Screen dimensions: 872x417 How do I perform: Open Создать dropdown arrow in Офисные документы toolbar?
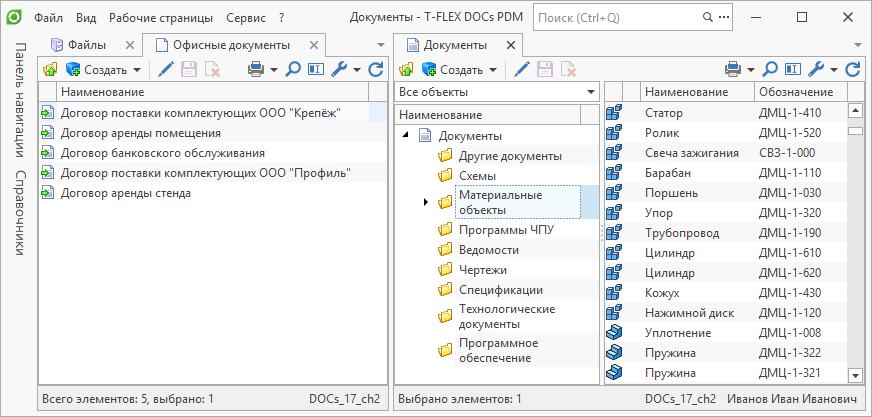pos(137,70)
